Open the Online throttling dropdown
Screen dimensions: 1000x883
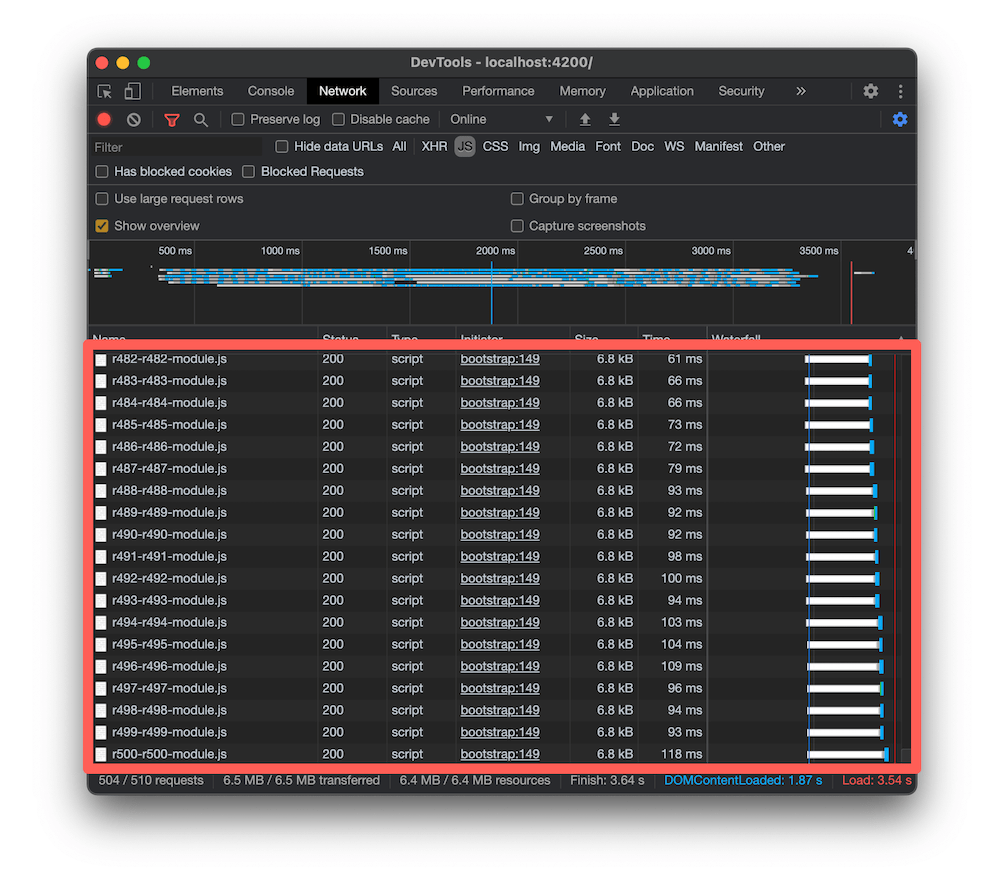(501, 119)
